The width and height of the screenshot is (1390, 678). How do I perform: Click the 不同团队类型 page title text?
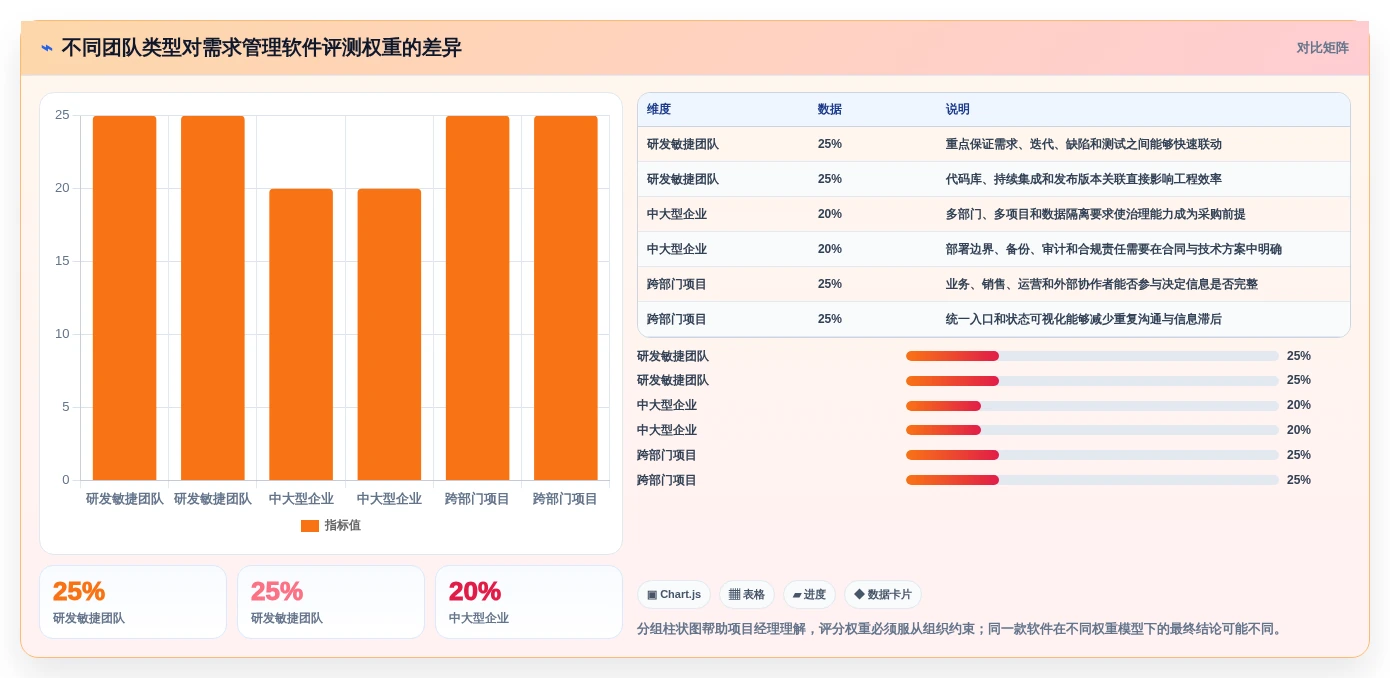click(262, 48)
